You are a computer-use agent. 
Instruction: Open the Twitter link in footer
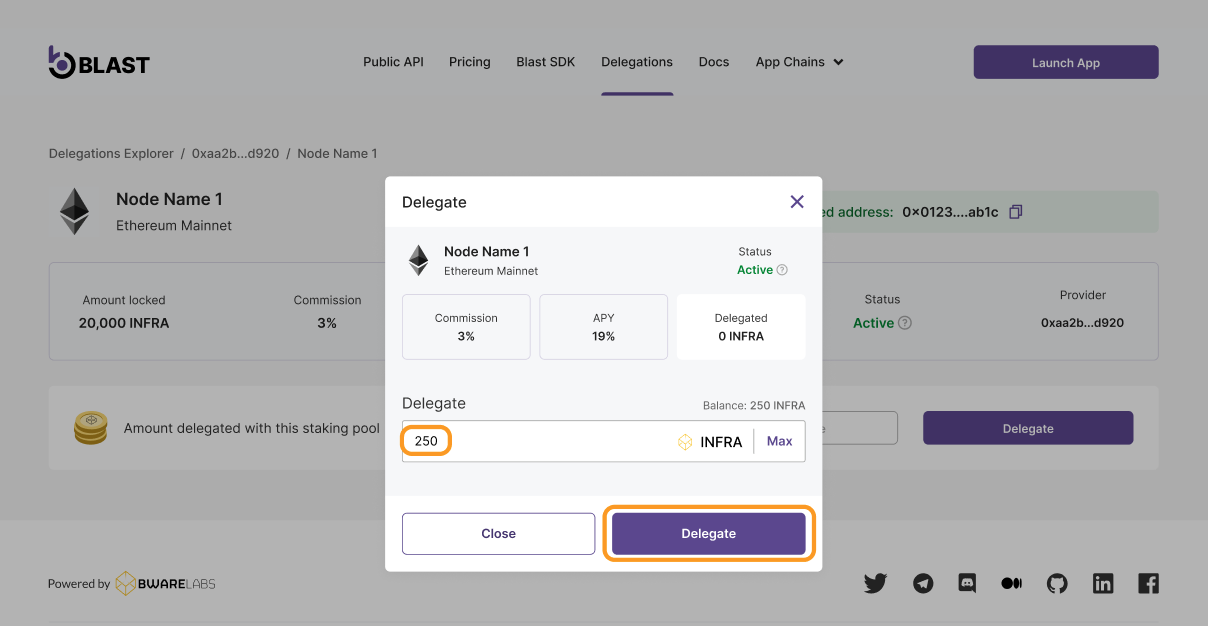875,583
